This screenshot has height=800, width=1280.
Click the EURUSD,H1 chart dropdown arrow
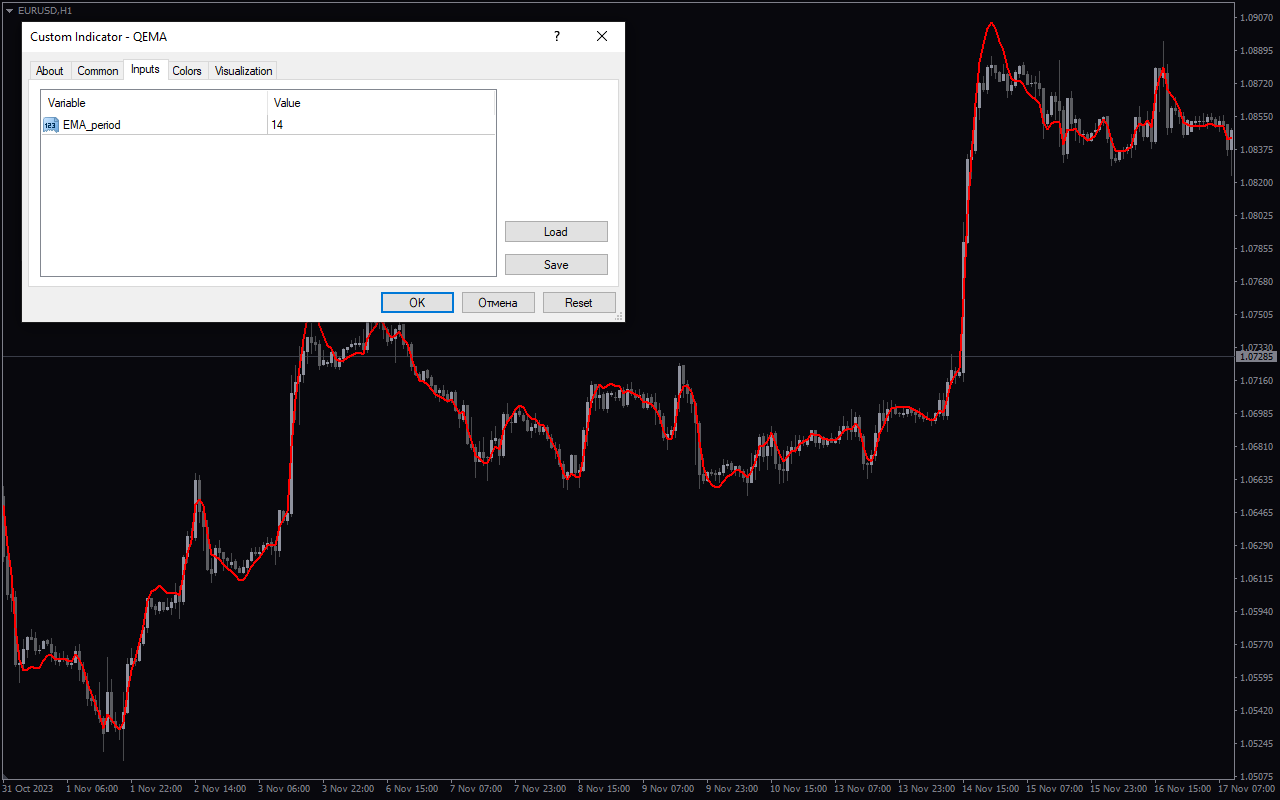(9, 10)
